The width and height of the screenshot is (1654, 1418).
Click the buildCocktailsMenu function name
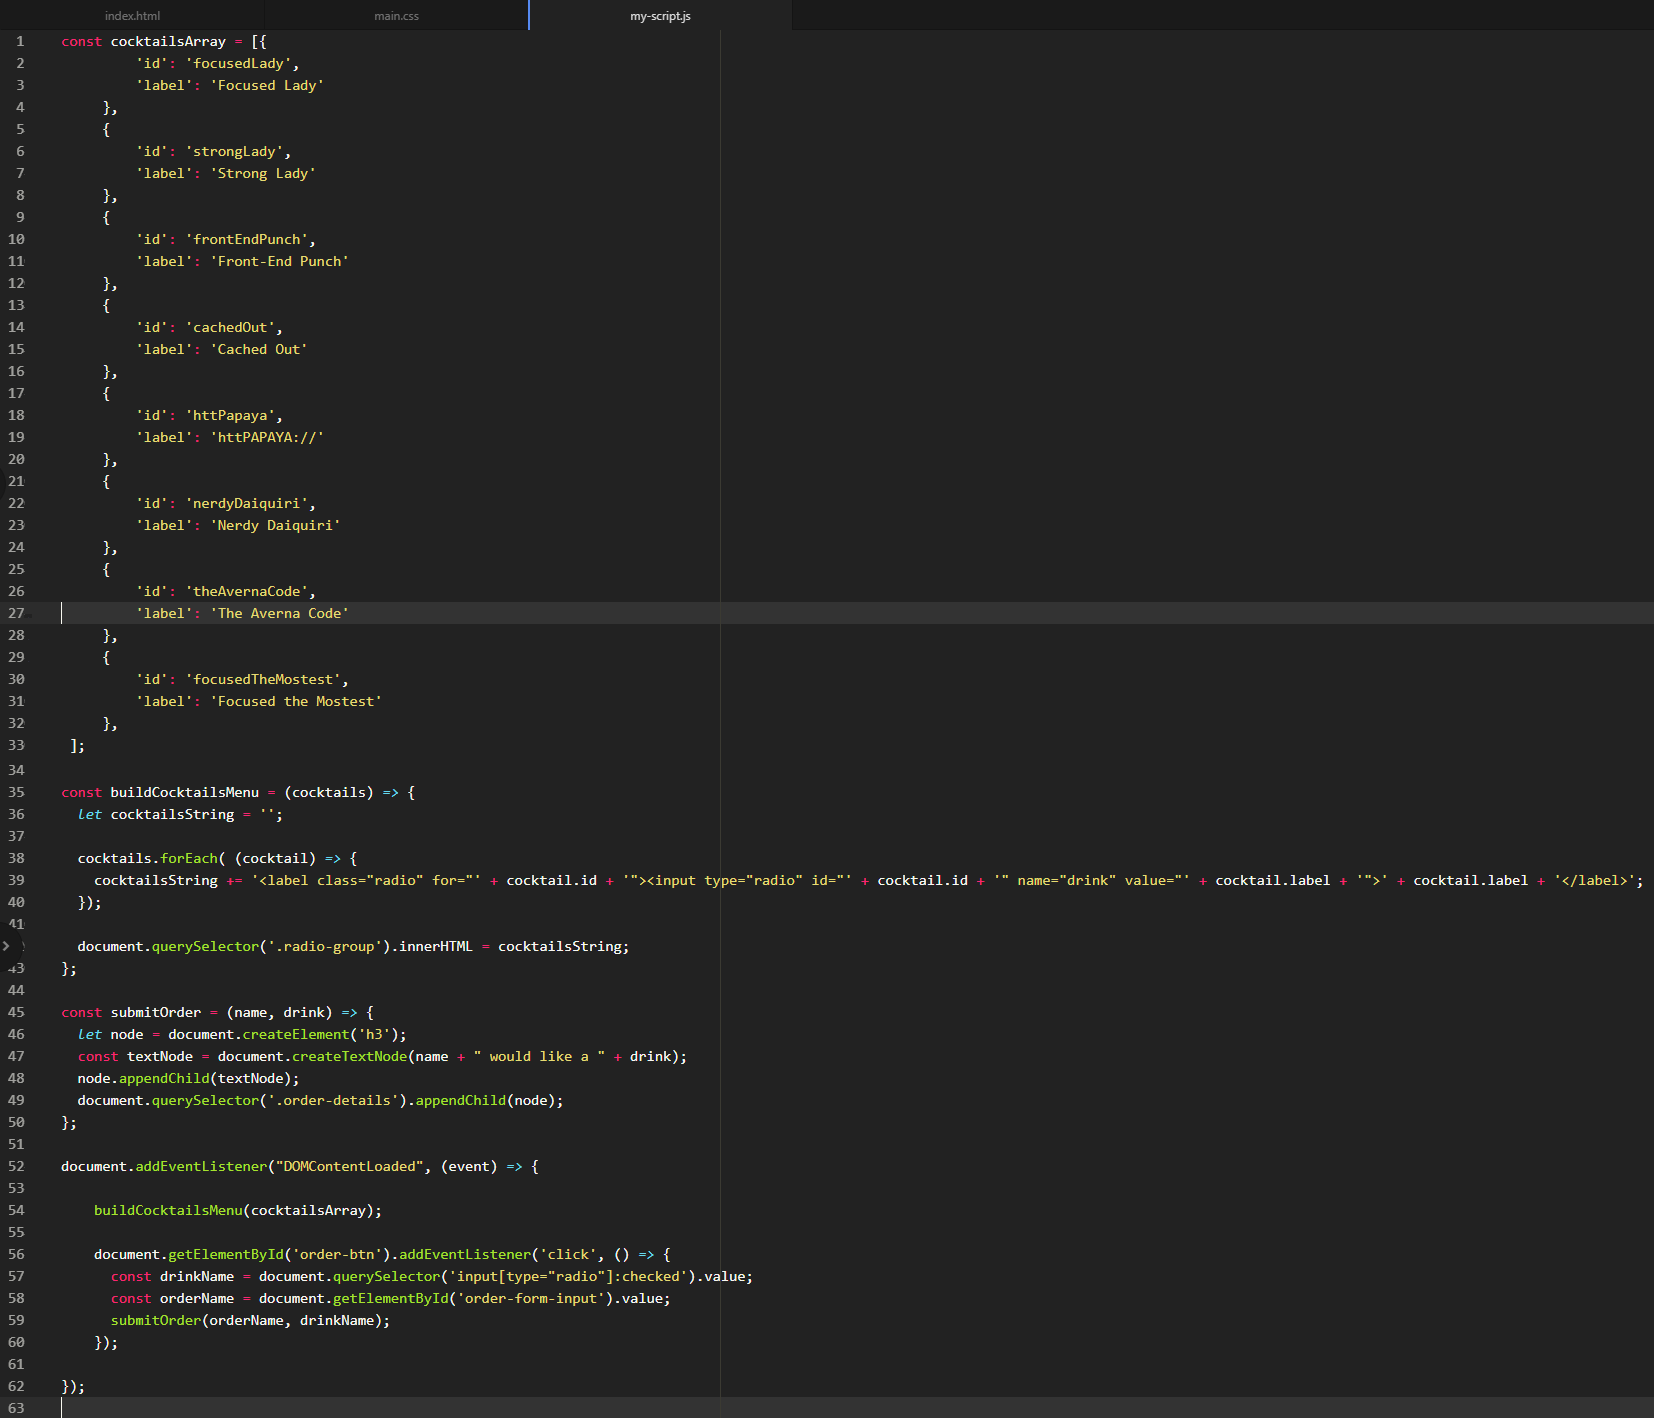click(x=184, y=791)
